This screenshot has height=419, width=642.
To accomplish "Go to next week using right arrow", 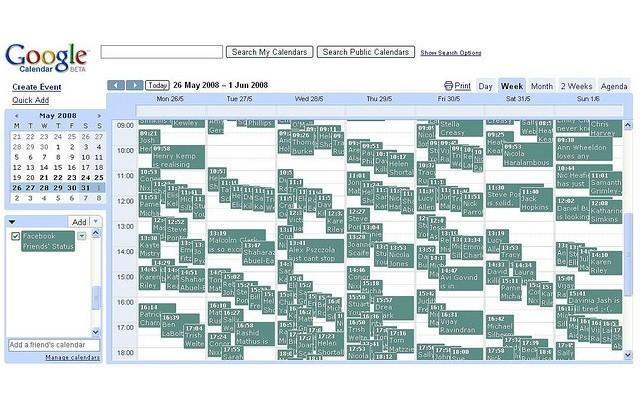I will [134, 86].
